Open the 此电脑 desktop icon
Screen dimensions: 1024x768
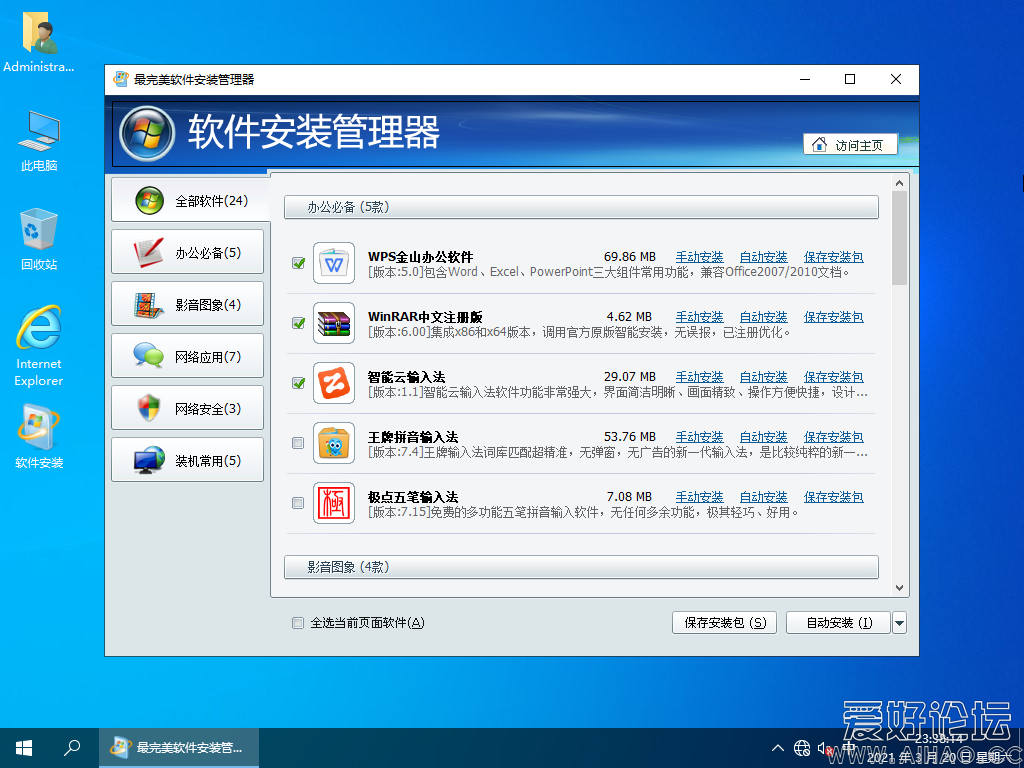[x=39, y=141]
